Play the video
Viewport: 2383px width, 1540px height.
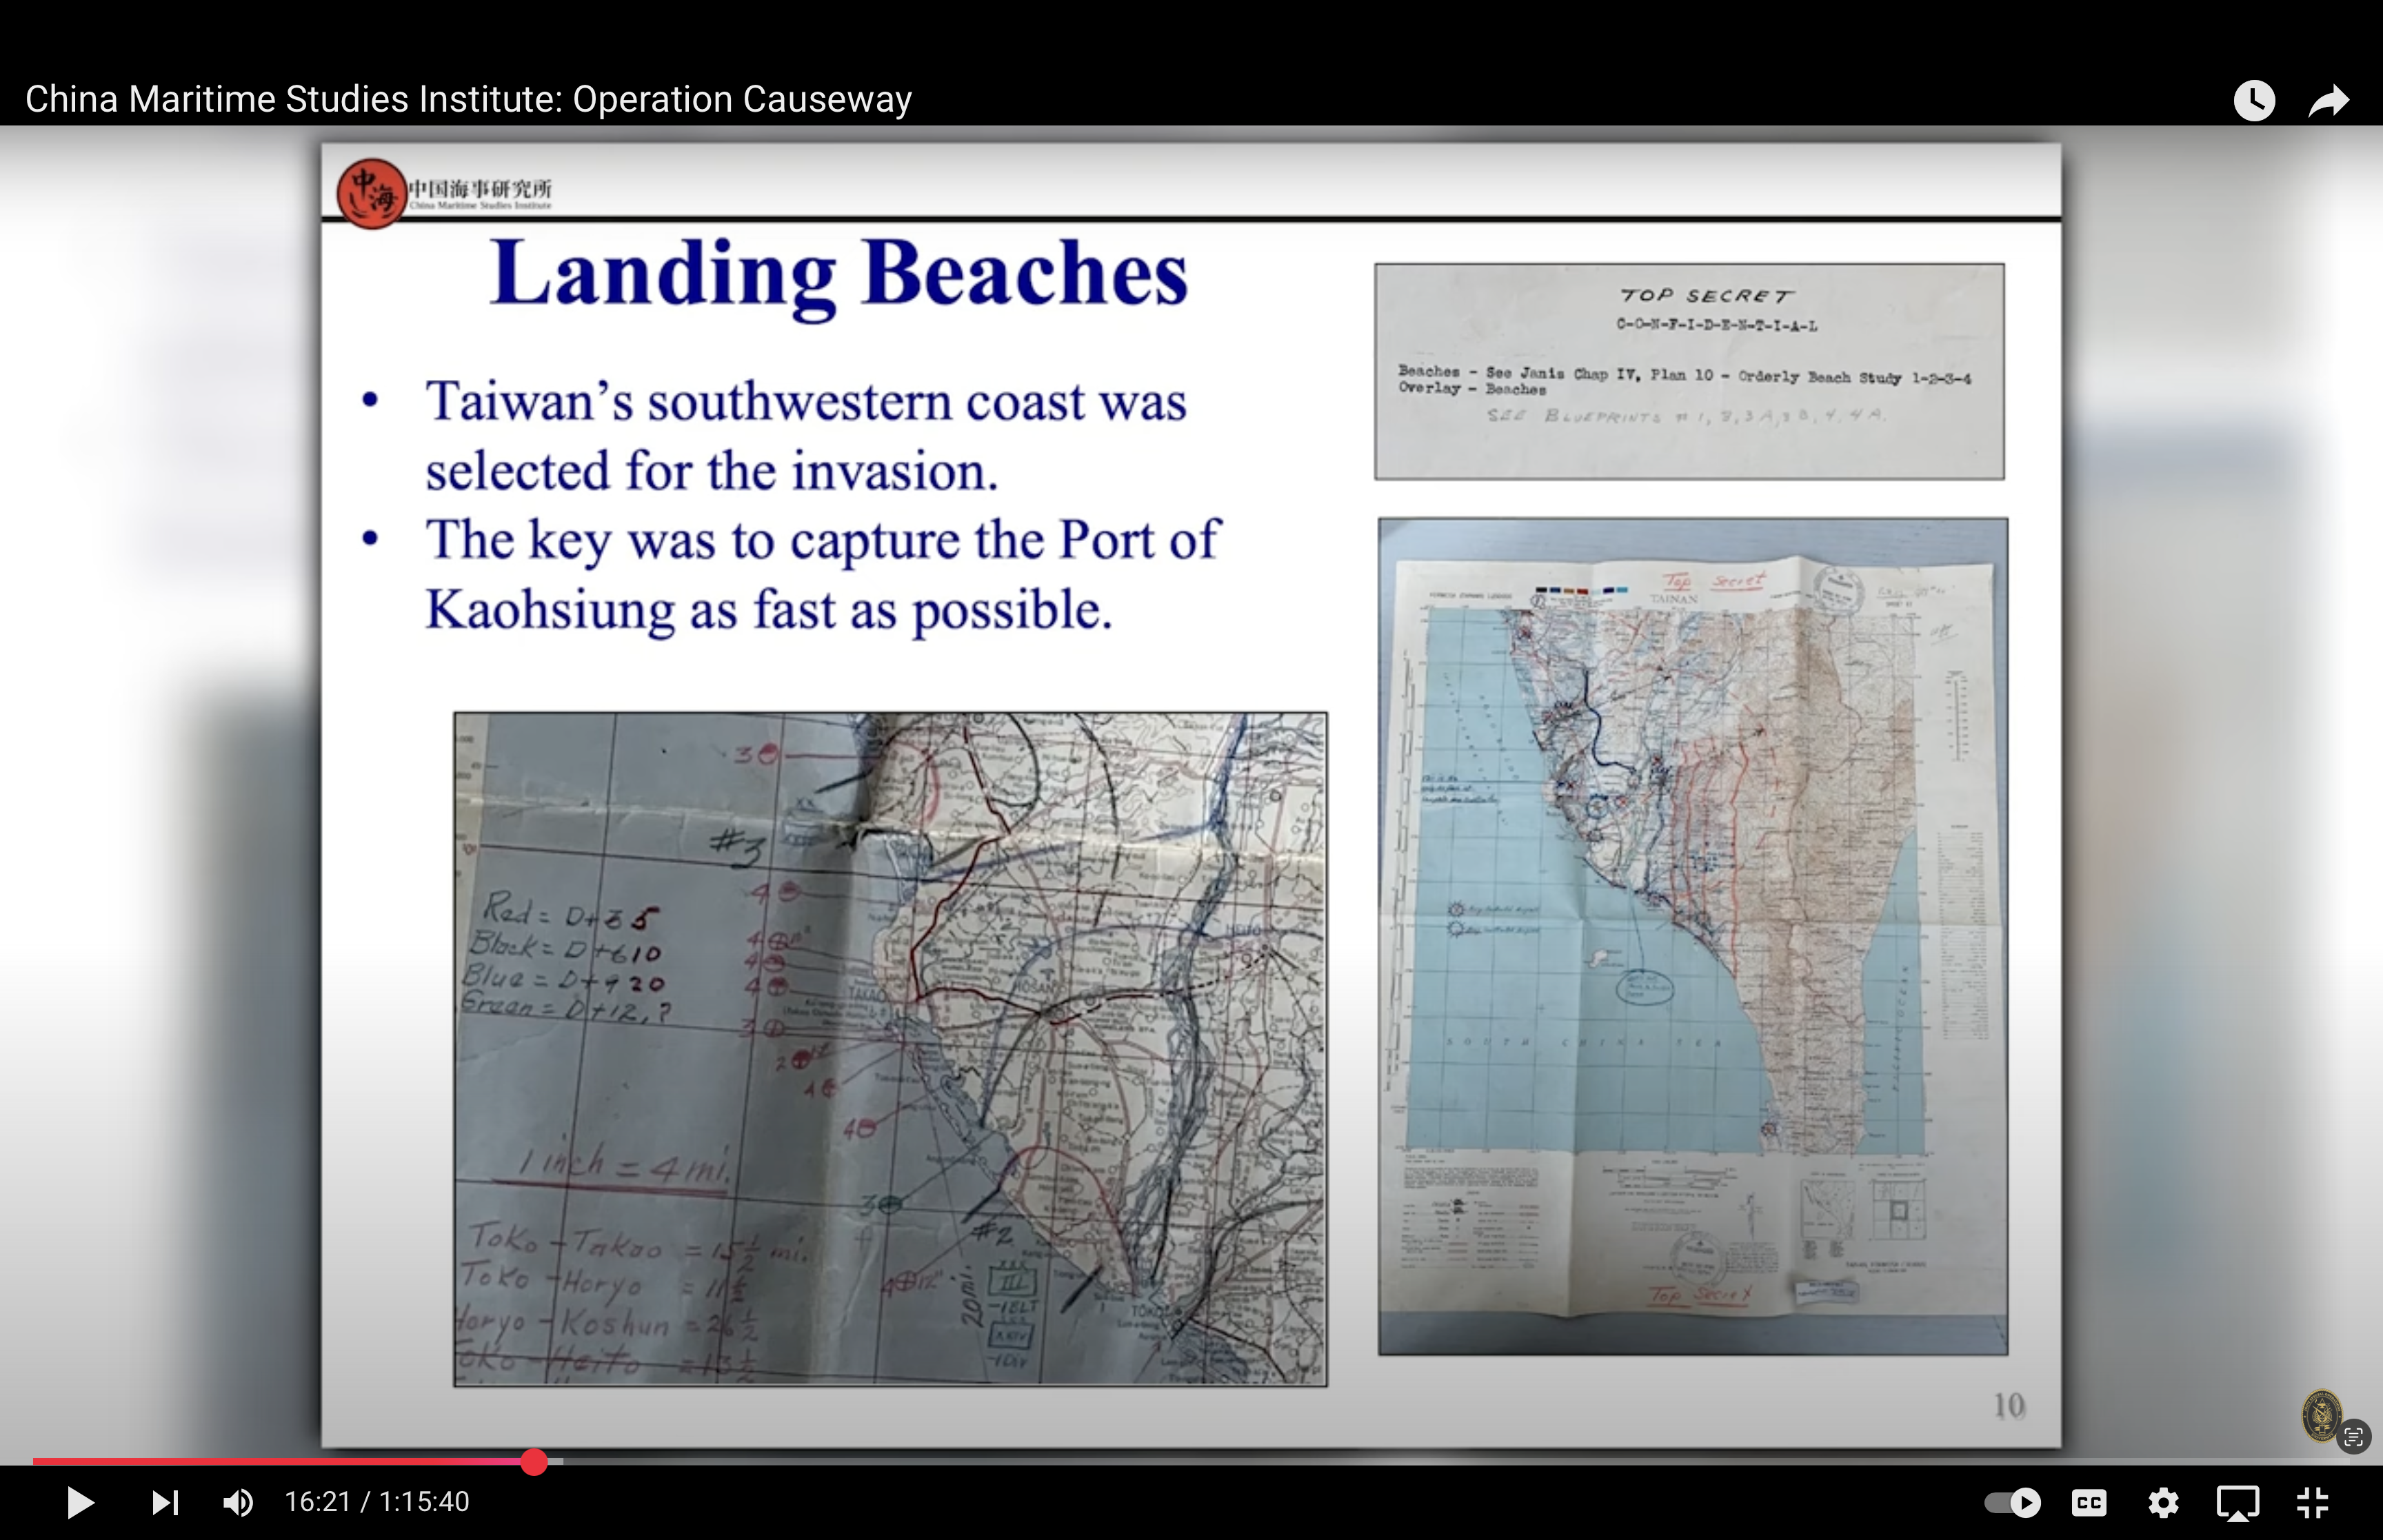pyautogui.click(x=79, y=1502)
